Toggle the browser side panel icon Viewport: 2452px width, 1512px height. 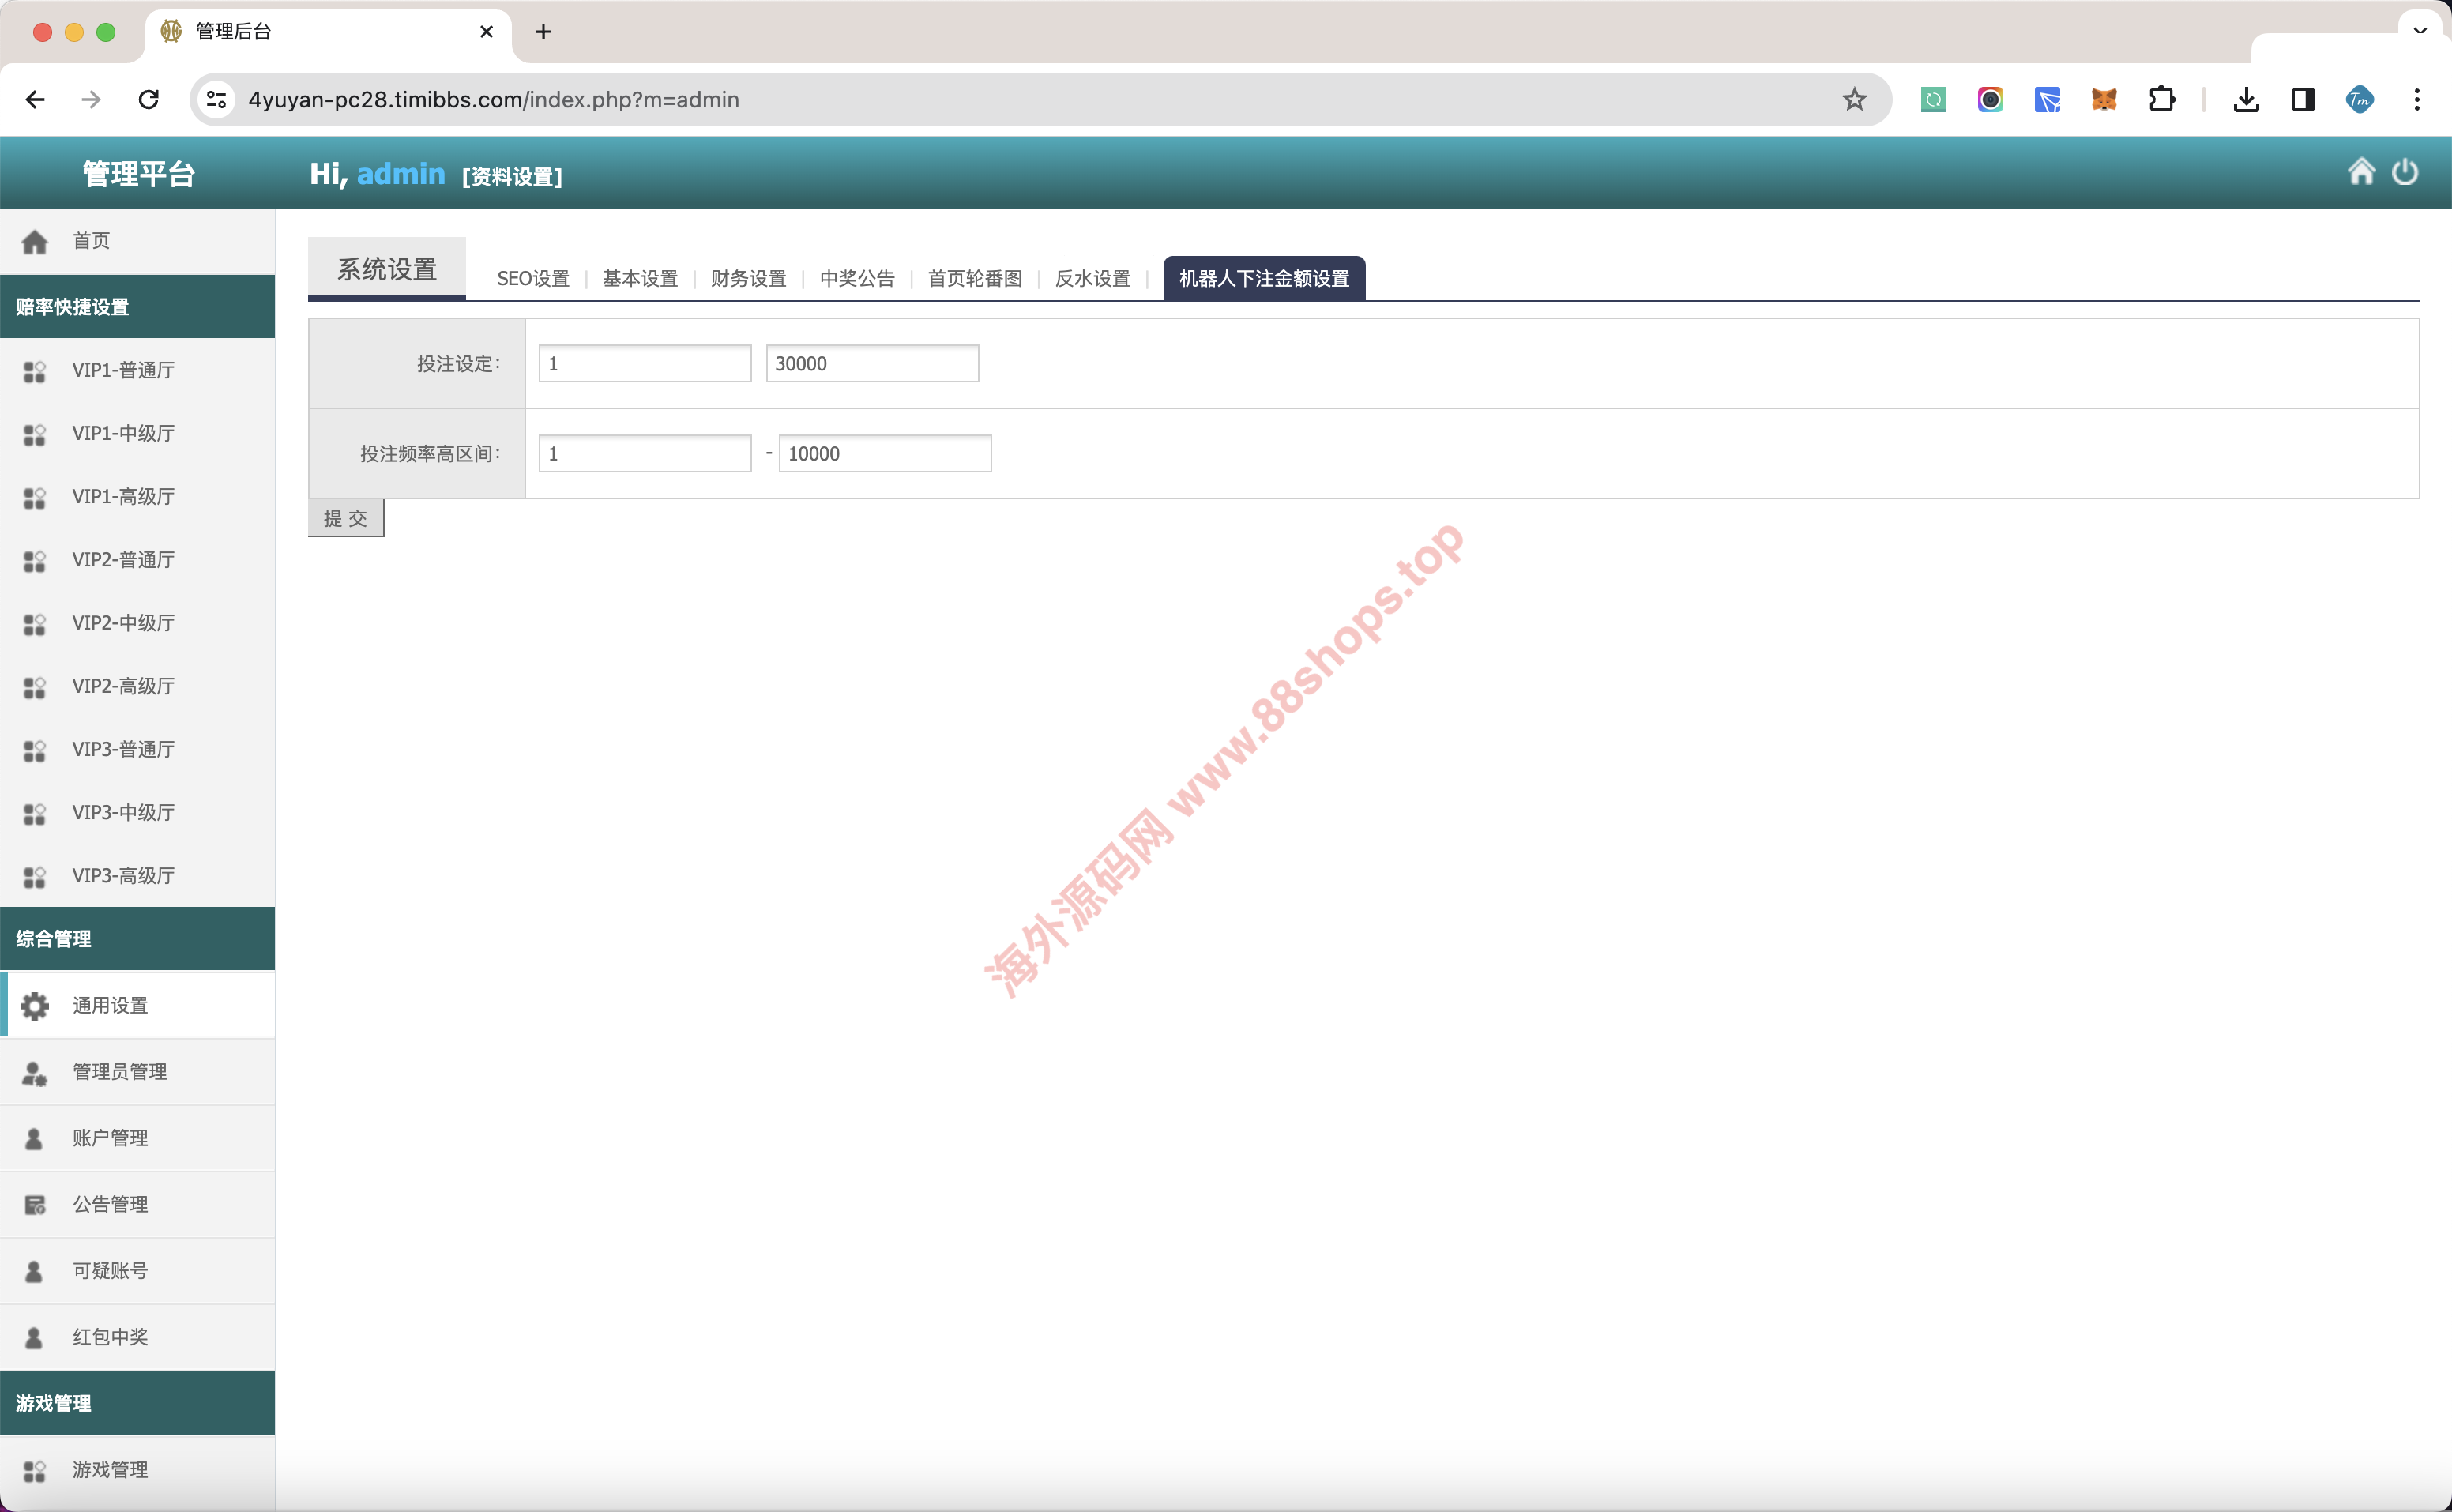tap(2303, 99)
